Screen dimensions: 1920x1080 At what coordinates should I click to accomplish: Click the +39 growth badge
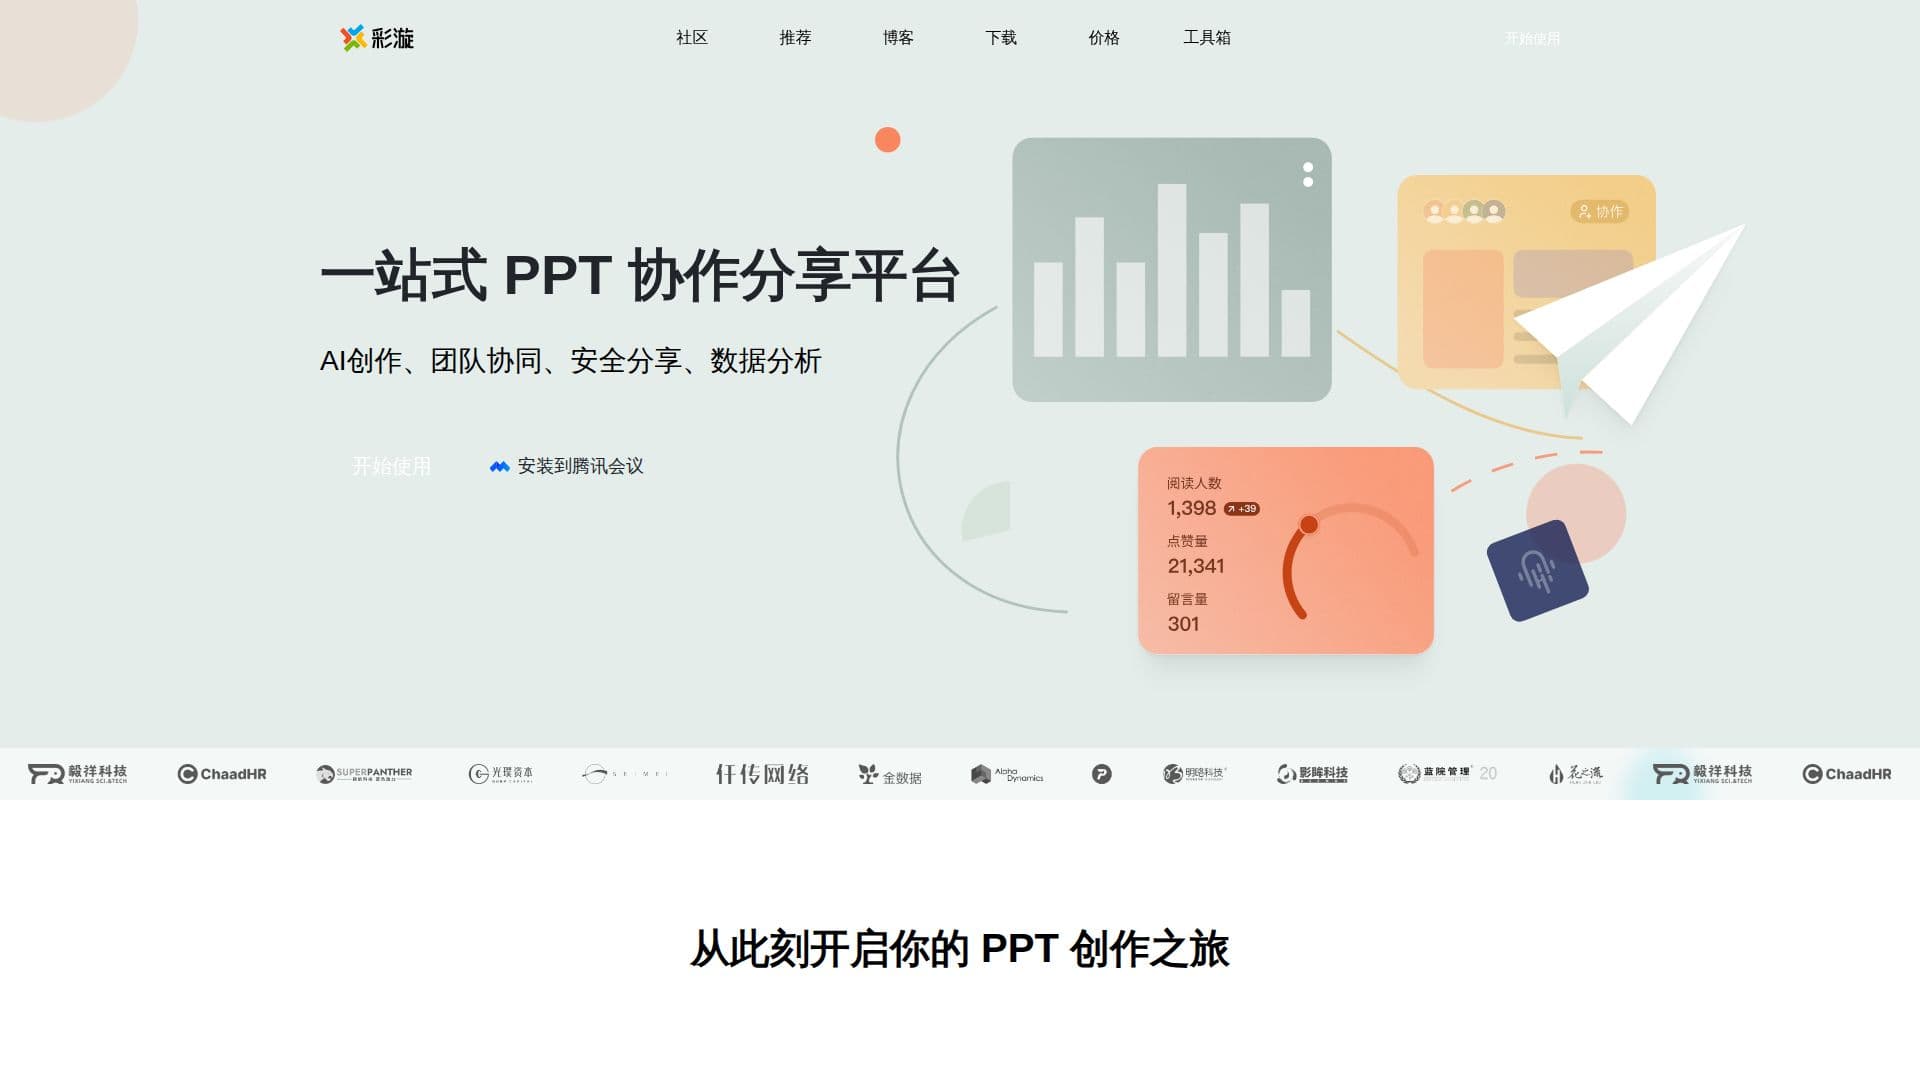(x=1242, y=509)
